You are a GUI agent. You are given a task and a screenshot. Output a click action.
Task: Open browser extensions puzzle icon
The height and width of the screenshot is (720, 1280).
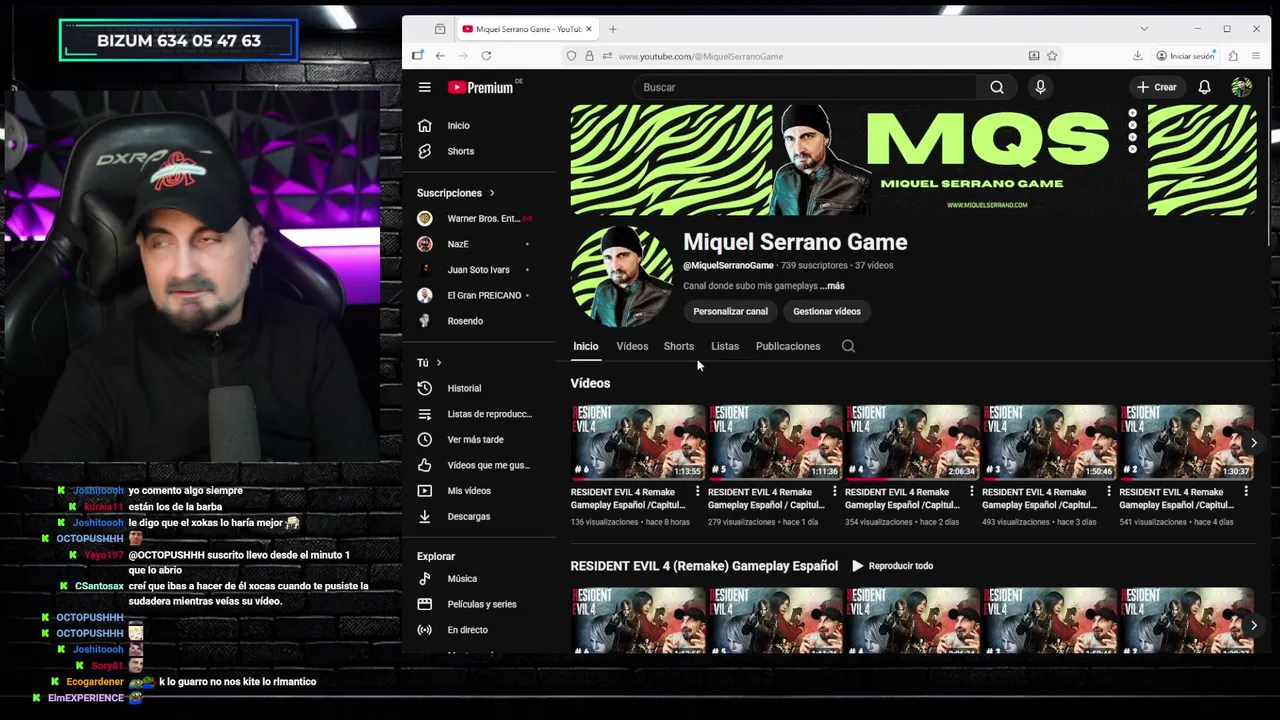pos(1233,56)
